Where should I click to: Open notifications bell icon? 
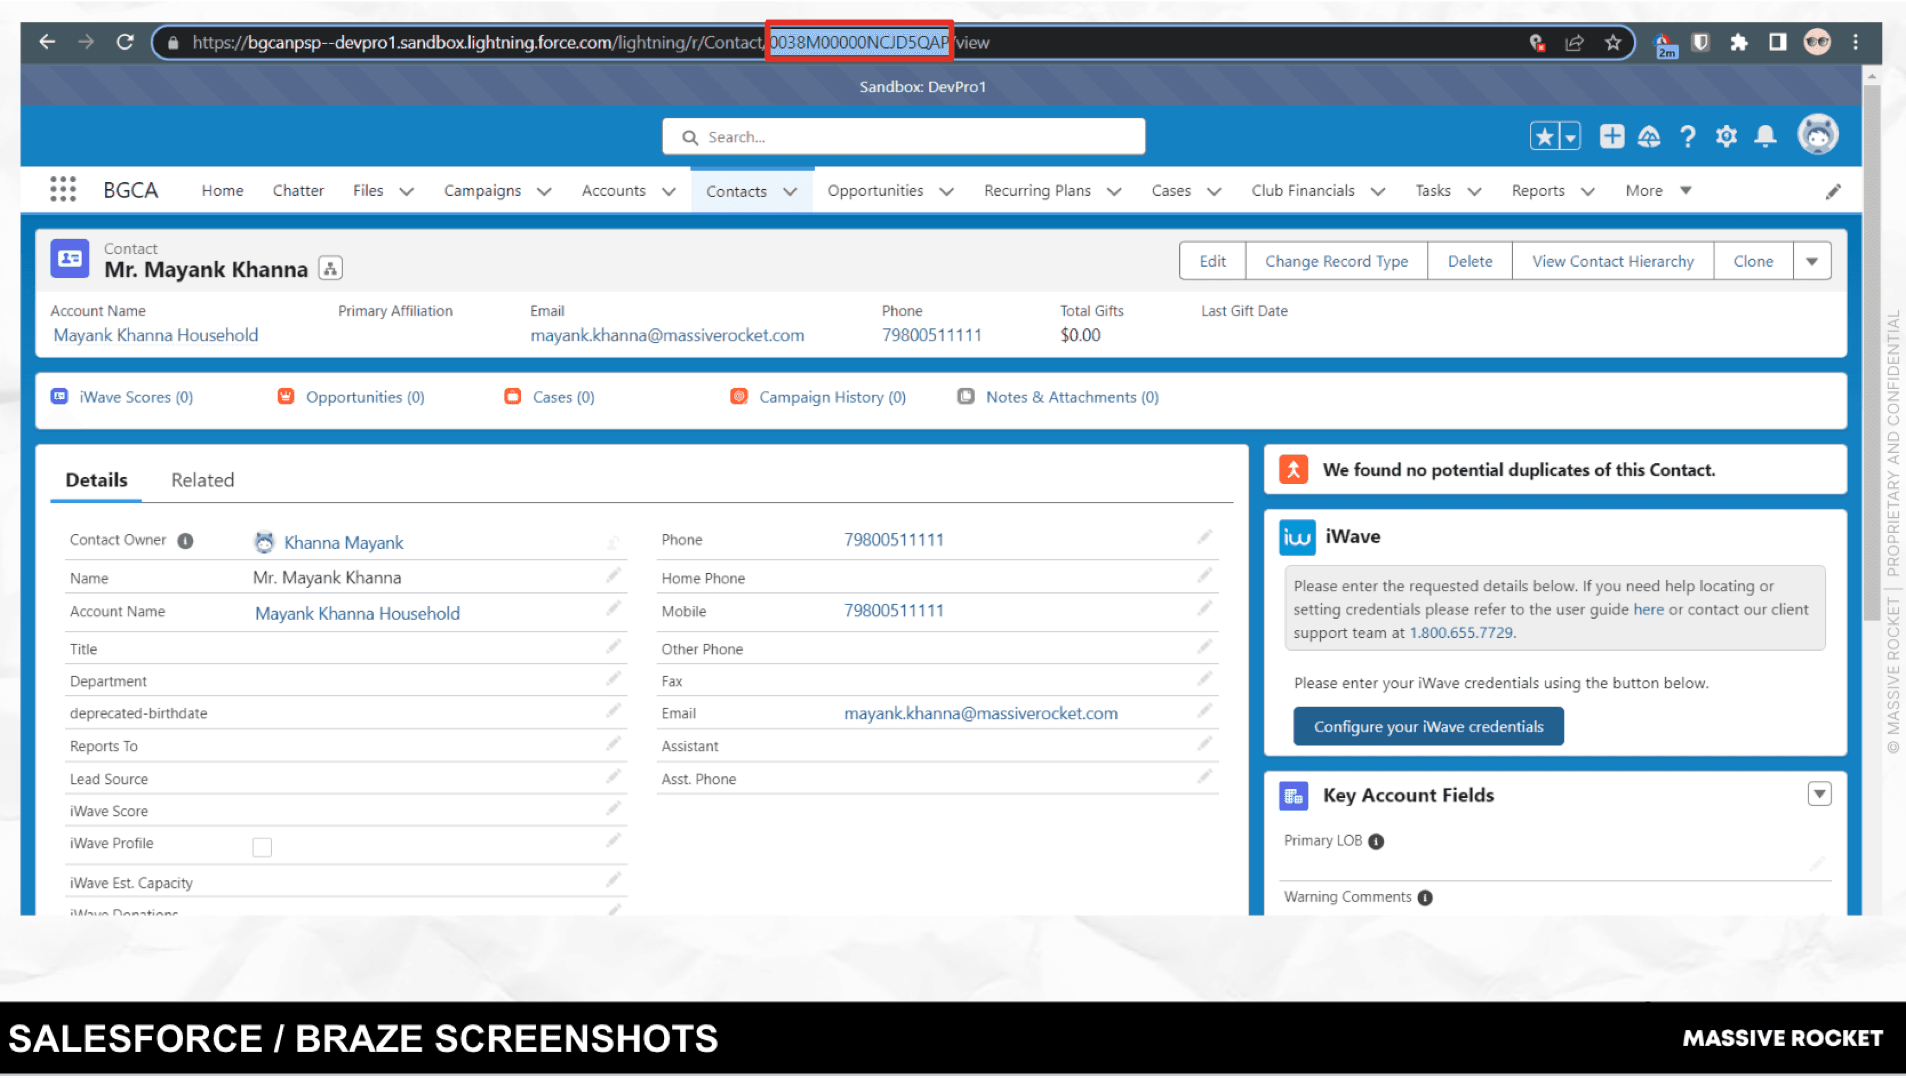pyautogui.click(x=1765, y=136)
